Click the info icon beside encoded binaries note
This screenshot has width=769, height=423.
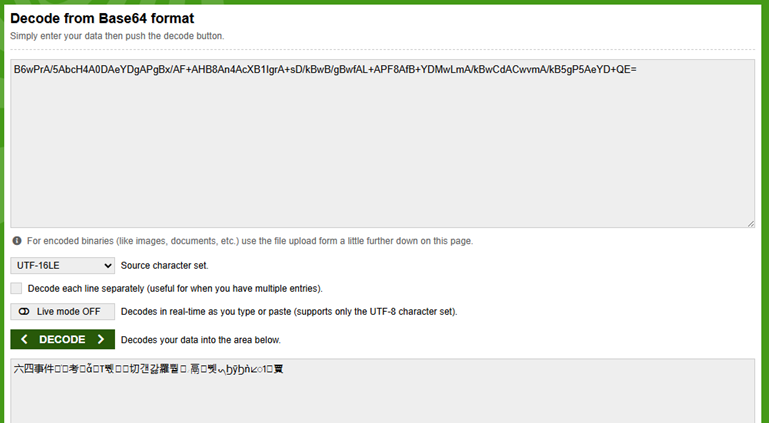point(17,241)
